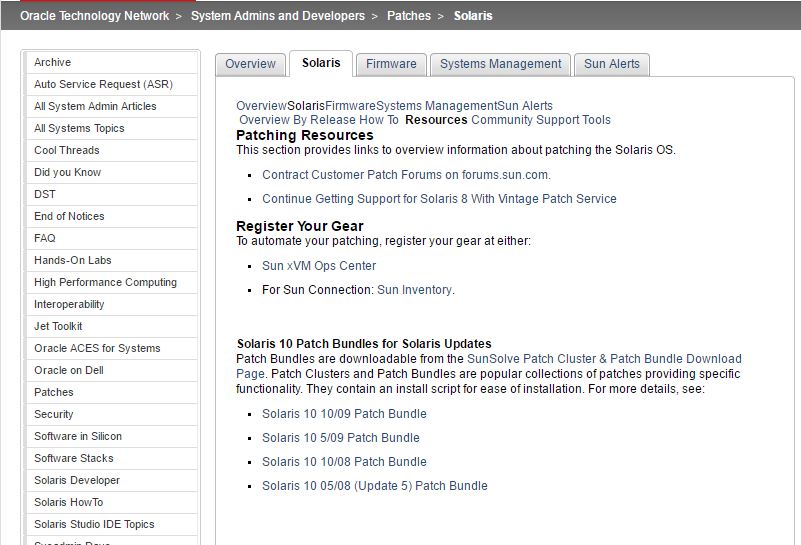
Task: Go to Cool Threads in sidebar
Action: pyautogui.click(x=111, y=150)
